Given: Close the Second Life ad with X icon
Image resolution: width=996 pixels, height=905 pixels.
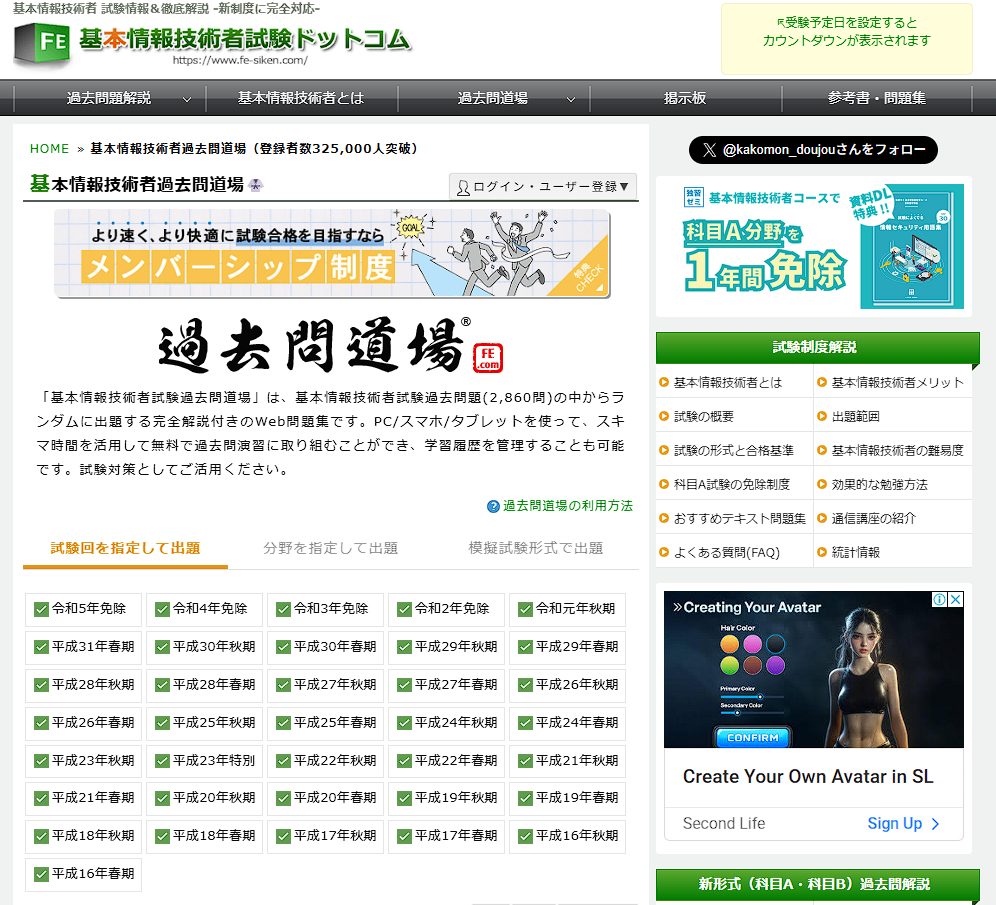Looking at the screenshot, I should [955, 600].
